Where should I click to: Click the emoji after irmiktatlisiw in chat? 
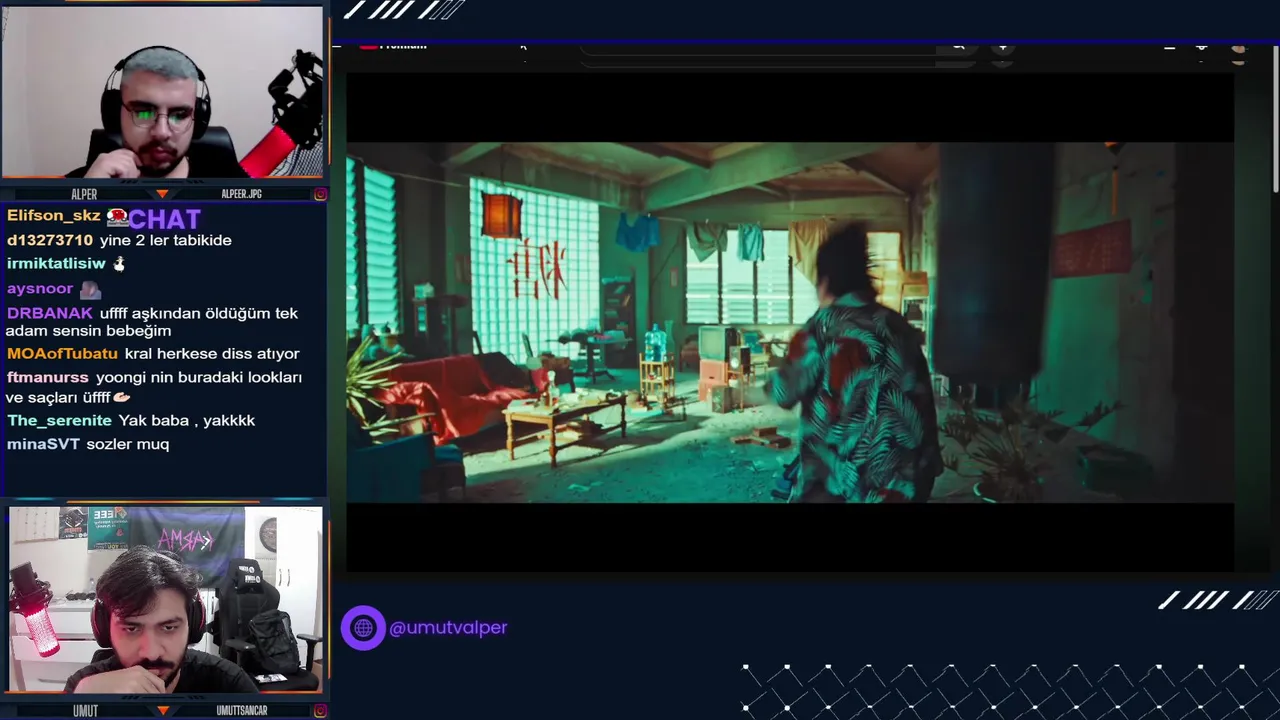(x=119, y=264)
